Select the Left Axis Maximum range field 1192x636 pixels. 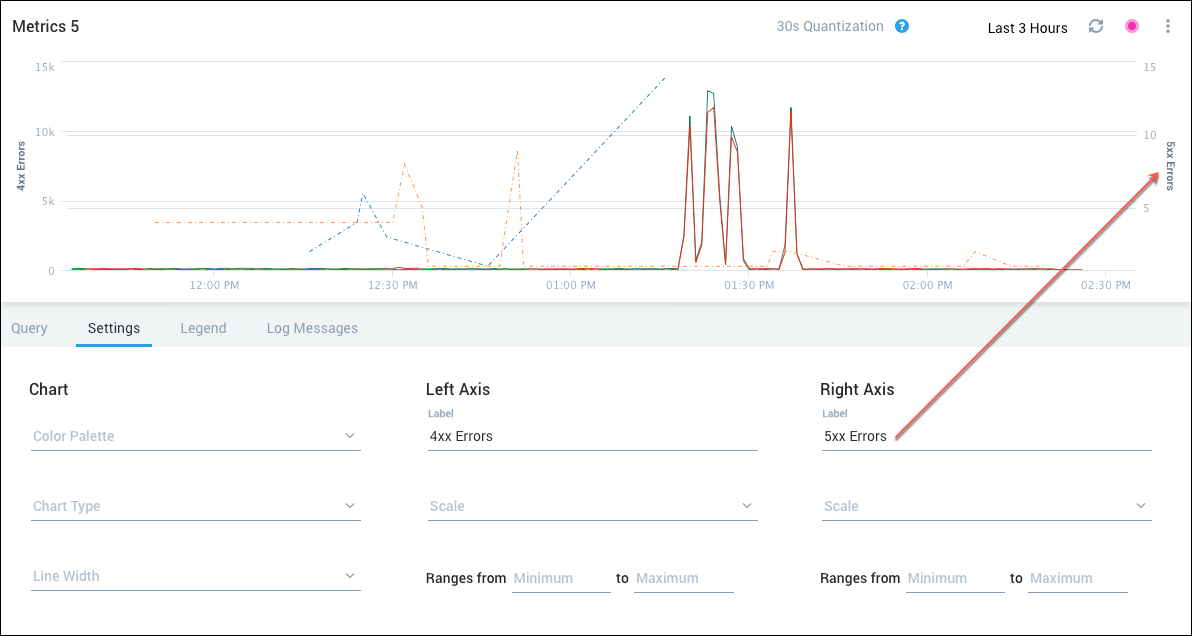pyautogui.click(x=683, y=578)
